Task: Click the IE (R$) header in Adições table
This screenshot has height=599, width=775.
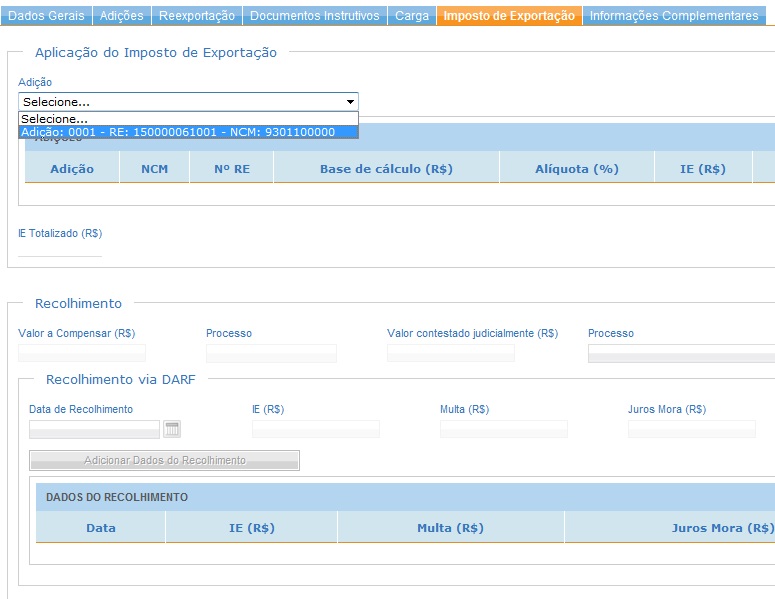Action: [703, 169]
